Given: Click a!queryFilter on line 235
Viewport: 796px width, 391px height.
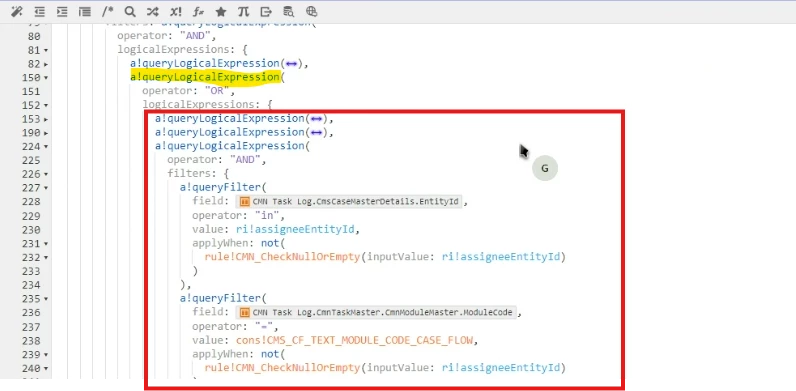Looking at the screenshot, I should 220,298.
